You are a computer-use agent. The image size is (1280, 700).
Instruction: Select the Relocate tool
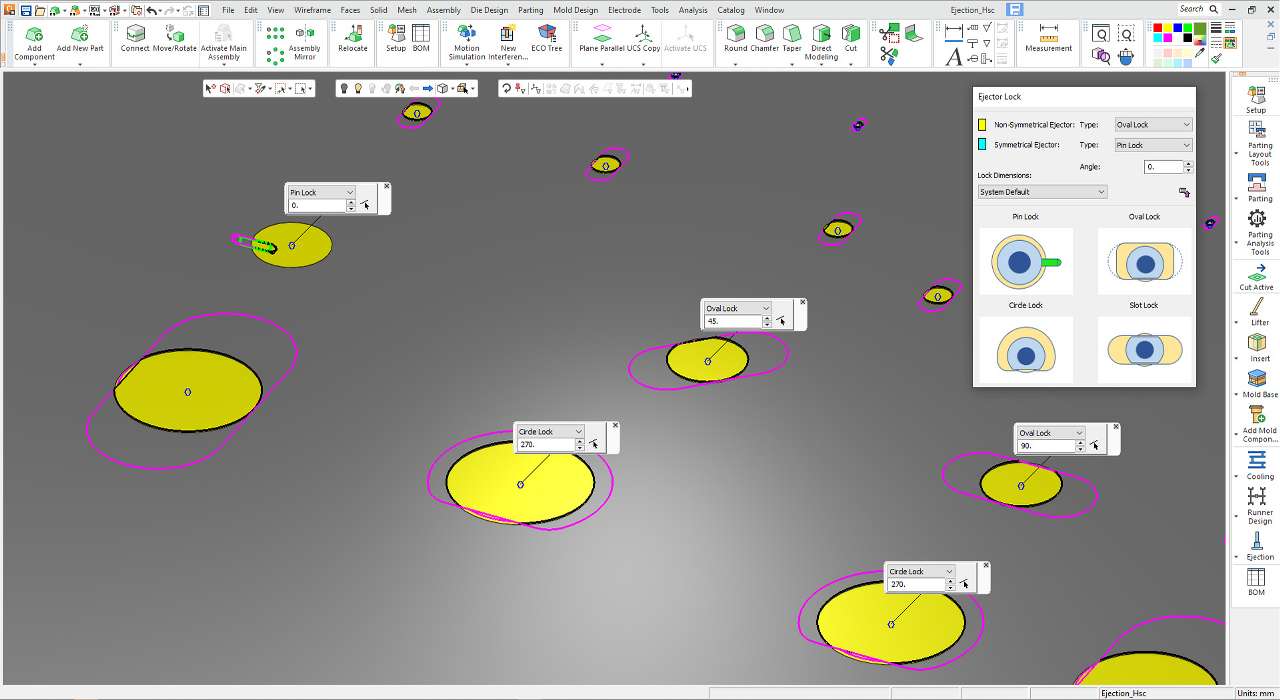[352, 35]
